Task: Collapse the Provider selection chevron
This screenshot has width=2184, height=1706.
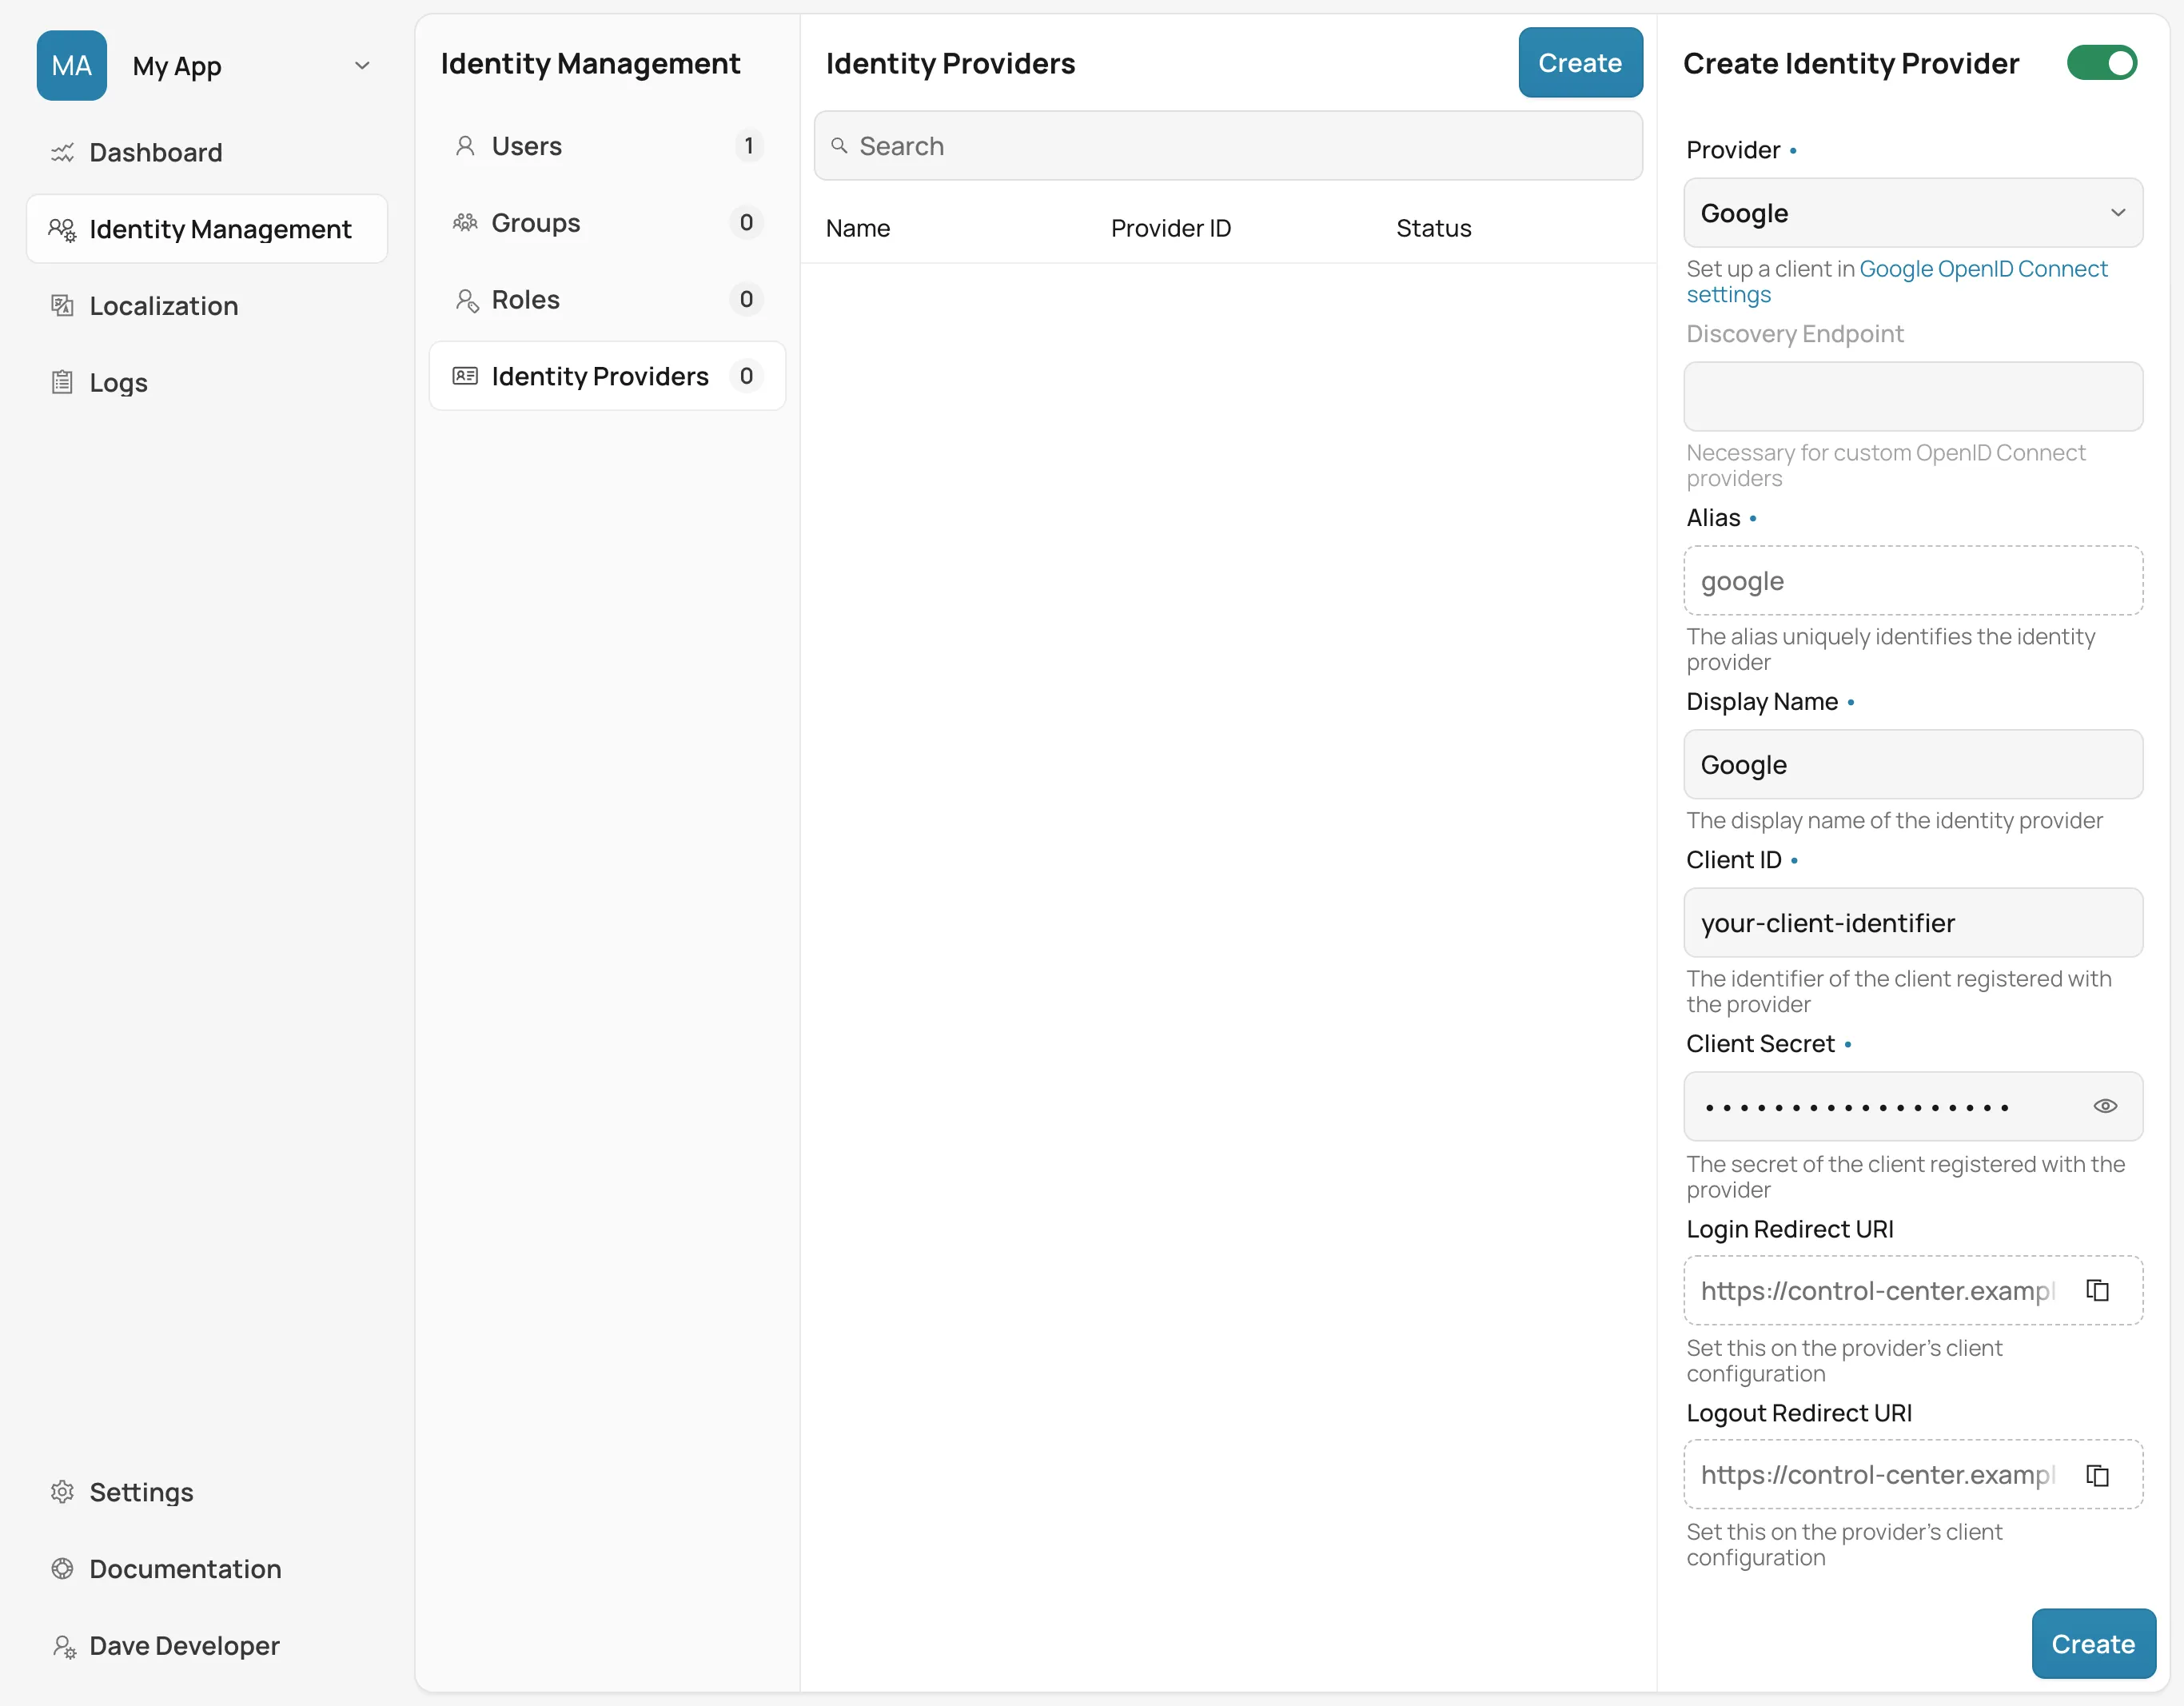Action: [2118, 212]
